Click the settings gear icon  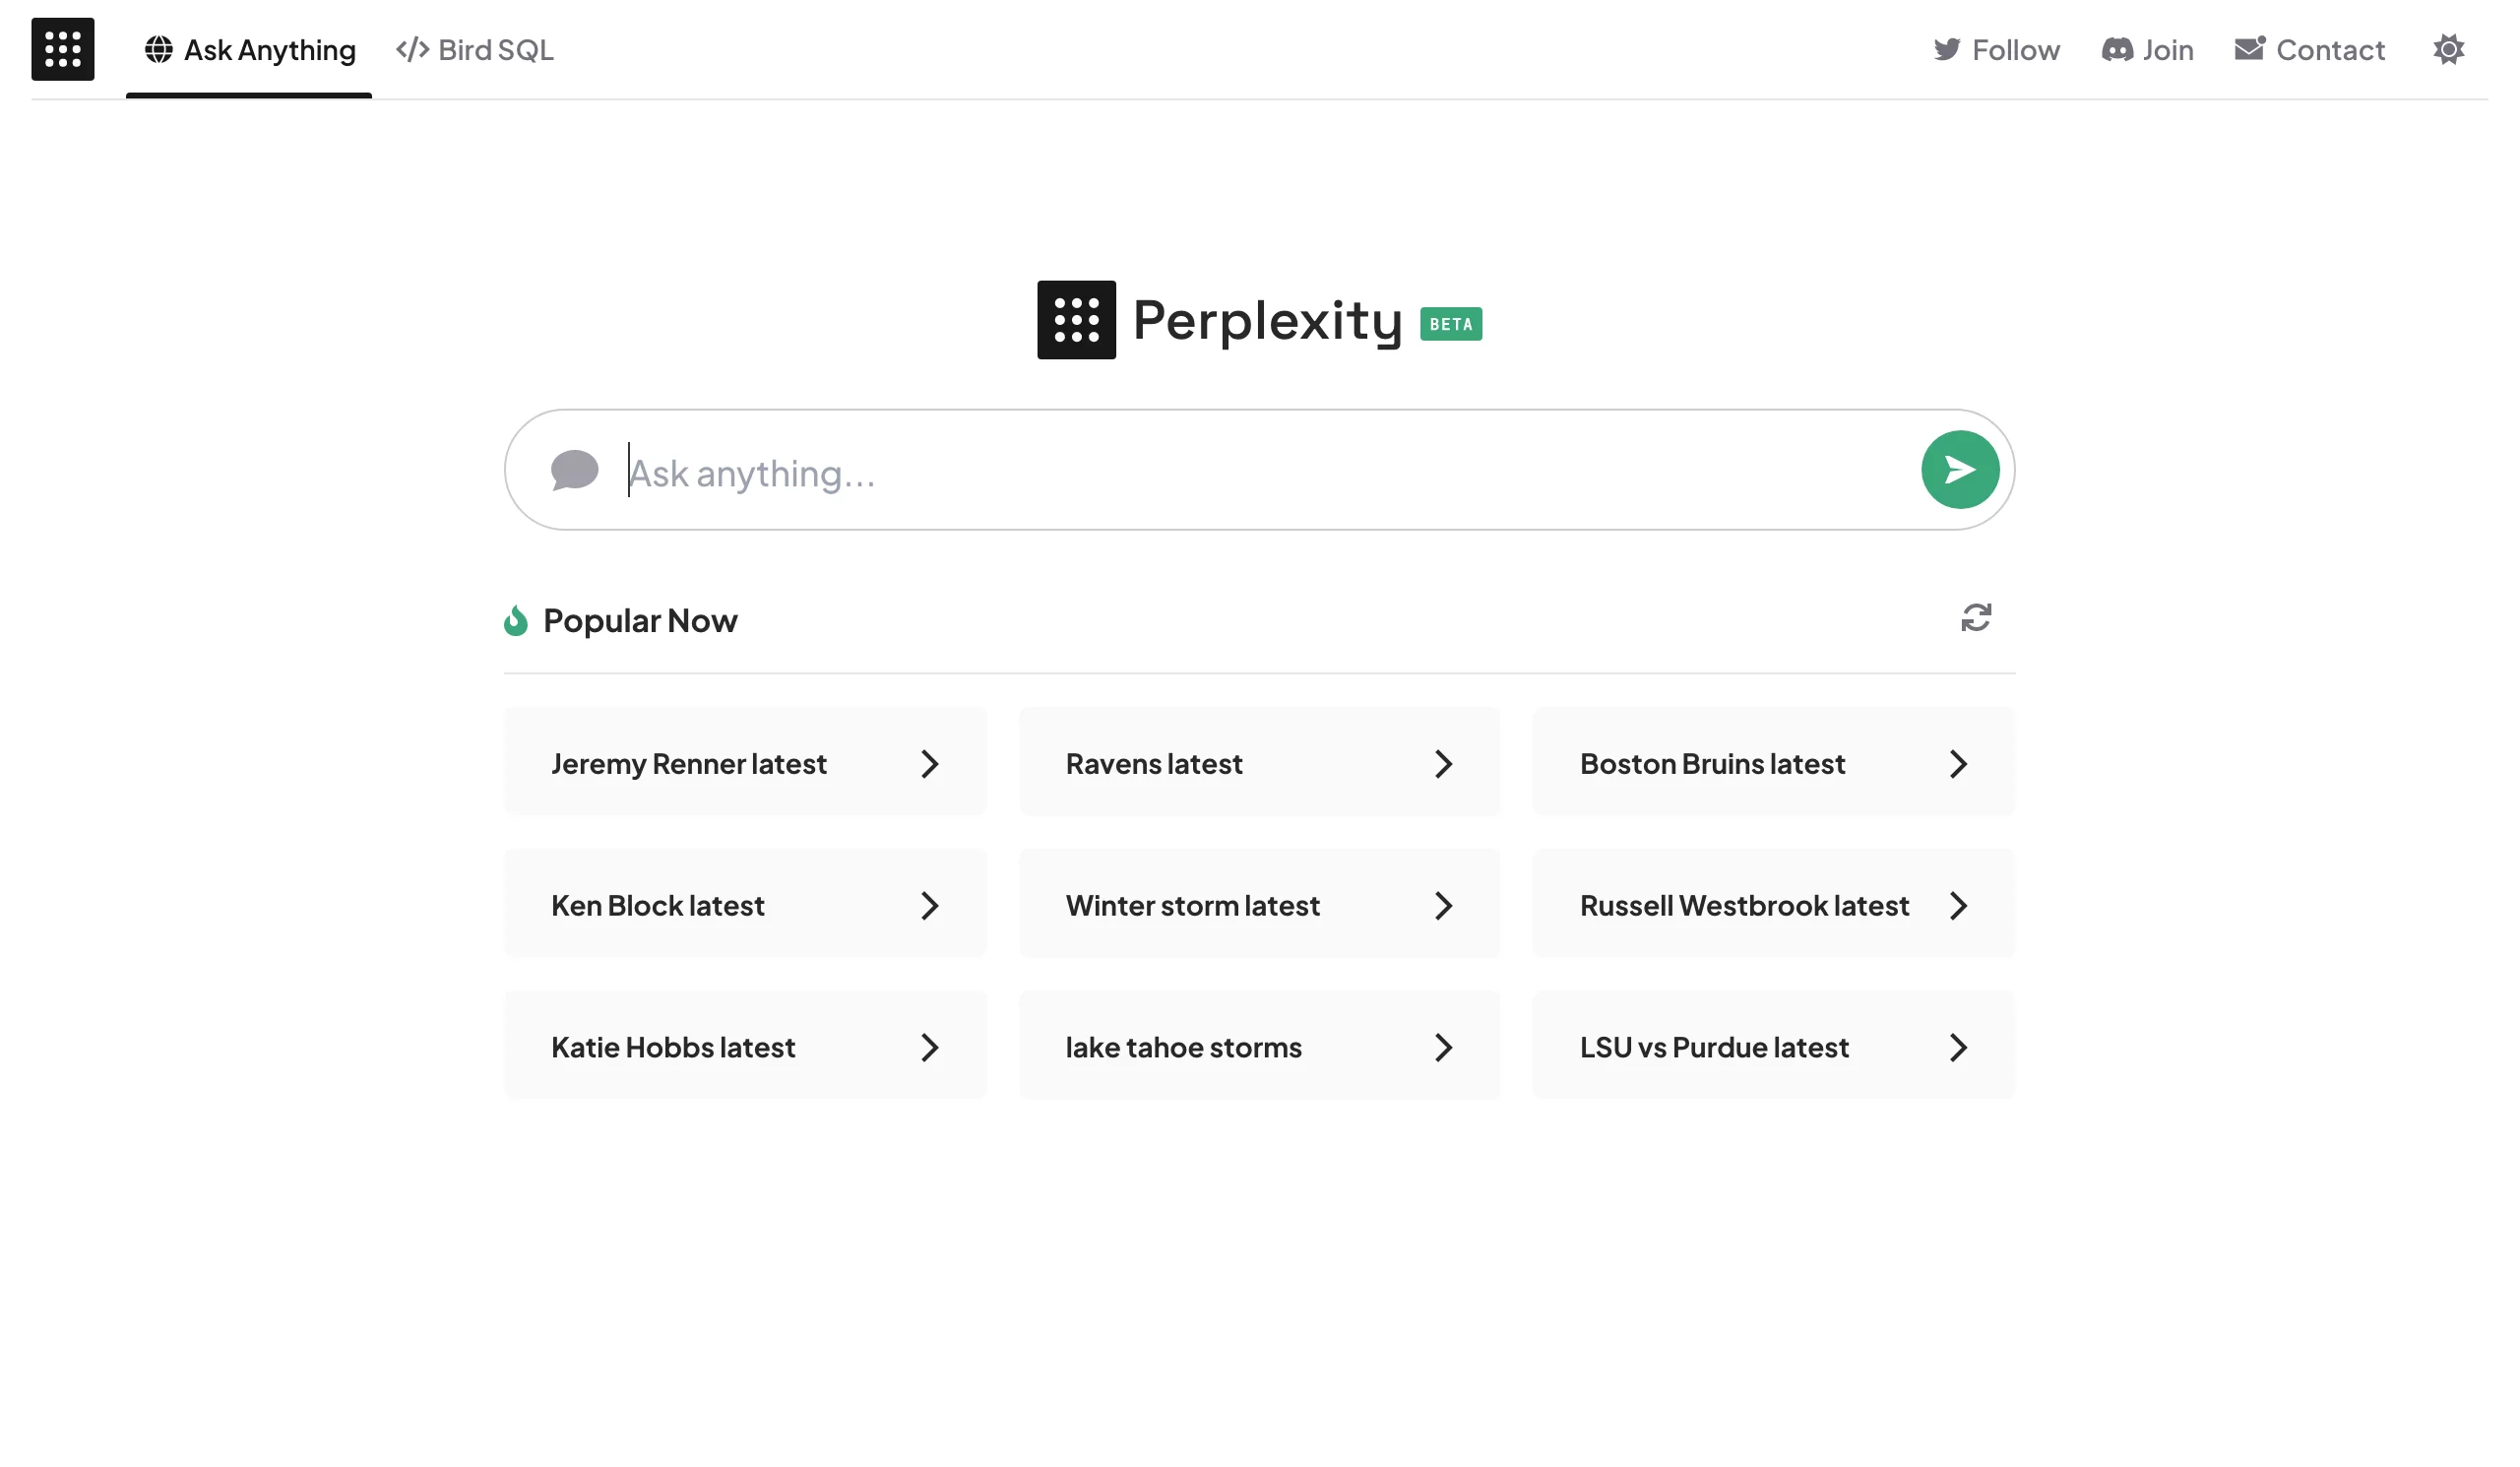(x=2450, y=49)
